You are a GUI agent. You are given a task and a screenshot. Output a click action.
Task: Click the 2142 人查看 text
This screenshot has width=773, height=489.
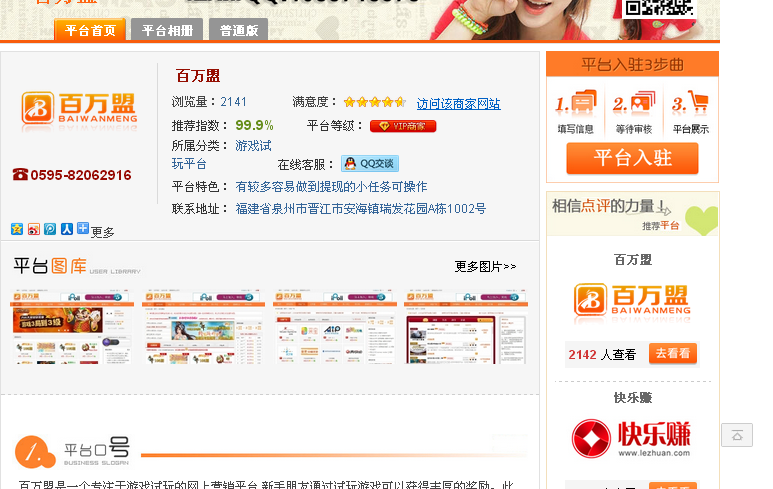click(602, 354)
